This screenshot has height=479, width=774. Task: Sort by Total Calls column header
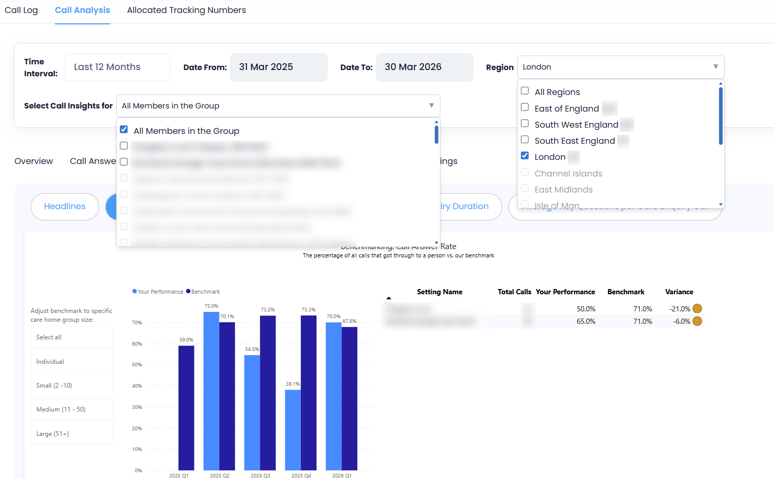click(x=514, y=292)
